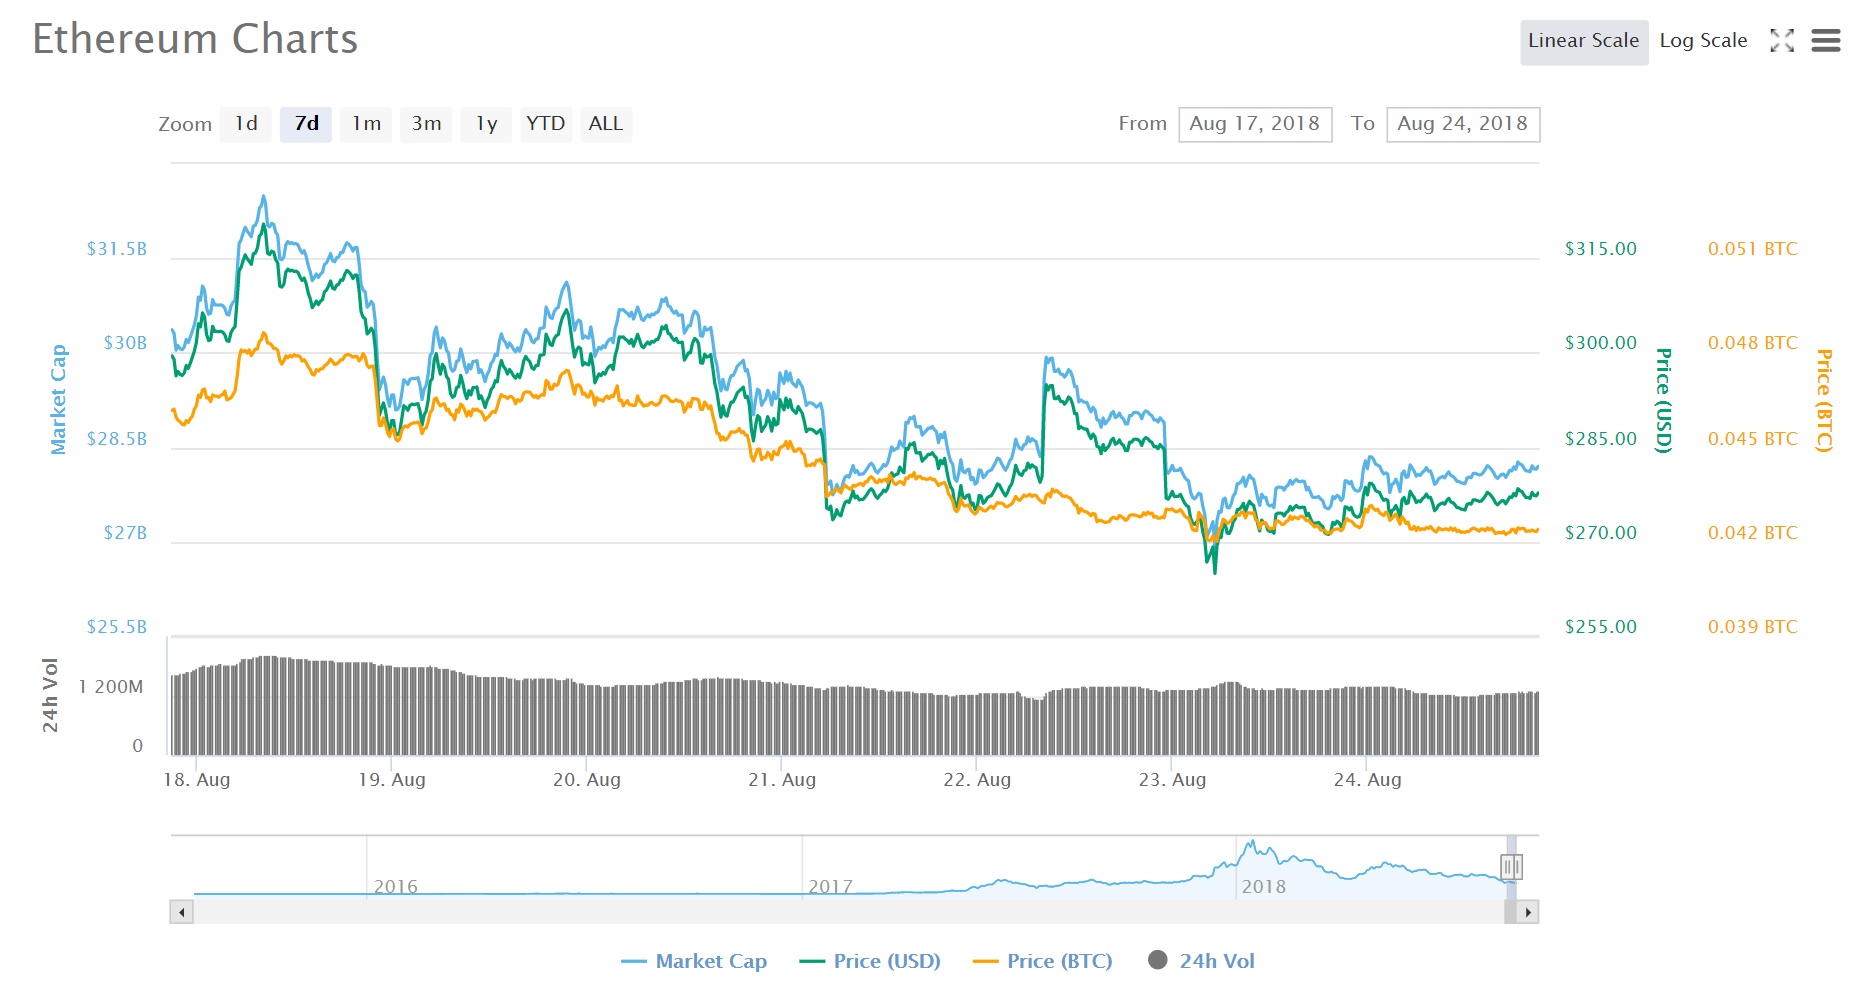Click the 20. Aug axis label
Image resolution: width=1859 pixels, height=984 pixels.
click(587, 780)
